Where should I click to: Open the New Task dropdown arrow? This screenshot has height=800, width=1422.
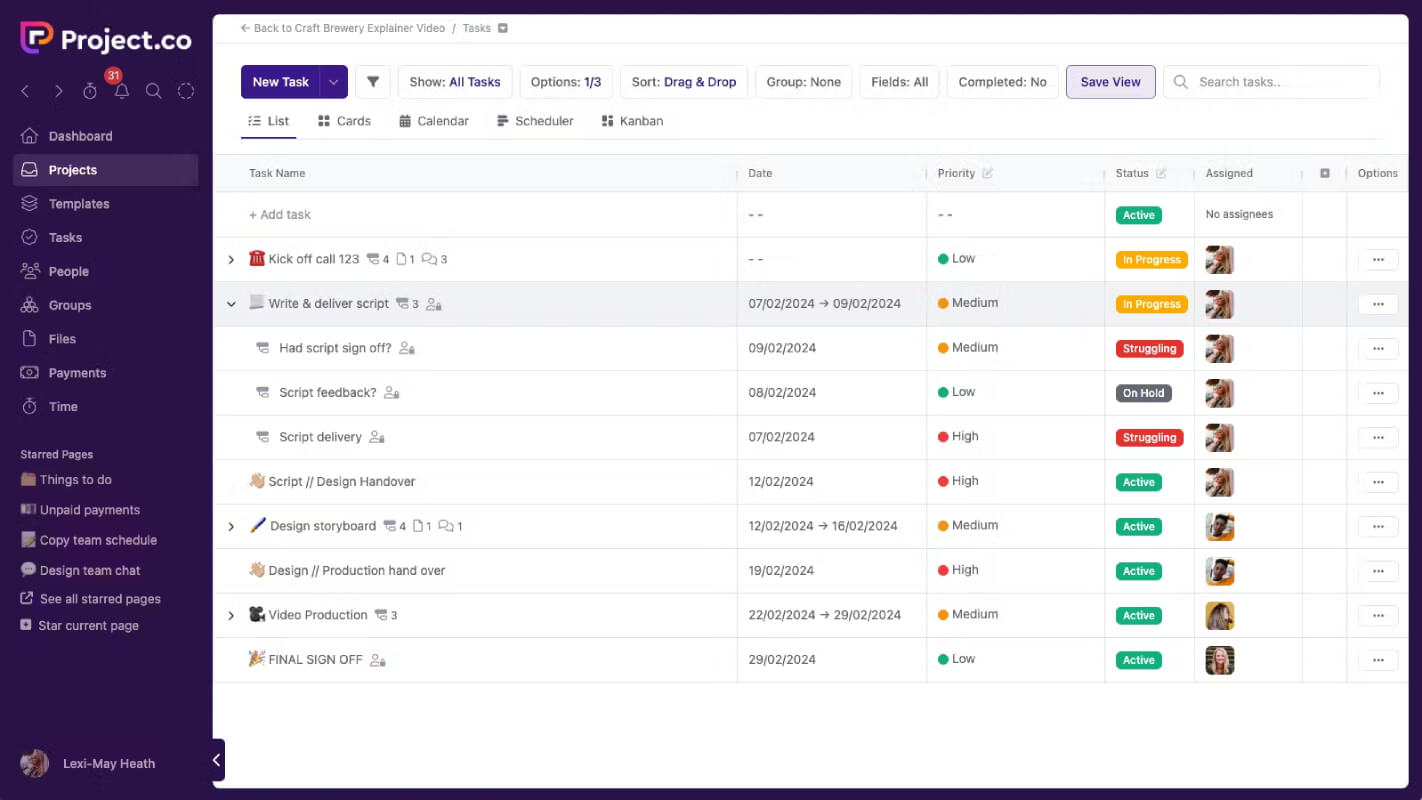(334, 82)
